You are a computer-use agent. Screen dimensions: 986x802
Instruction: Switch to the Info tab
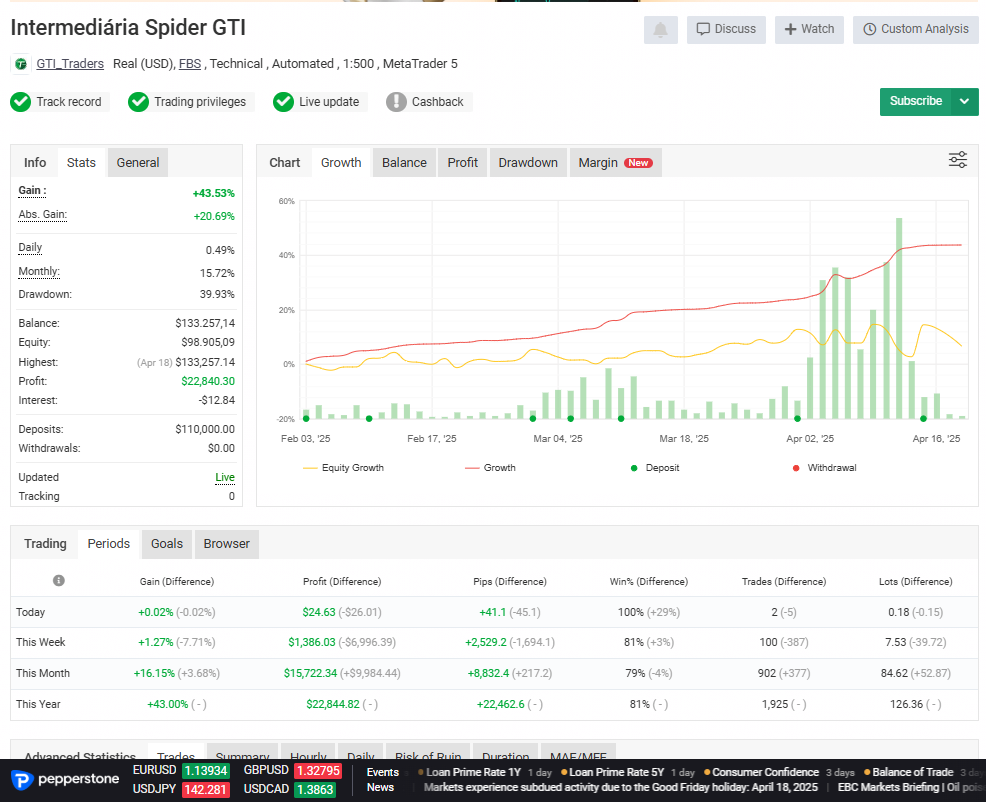tap(35, 162)
